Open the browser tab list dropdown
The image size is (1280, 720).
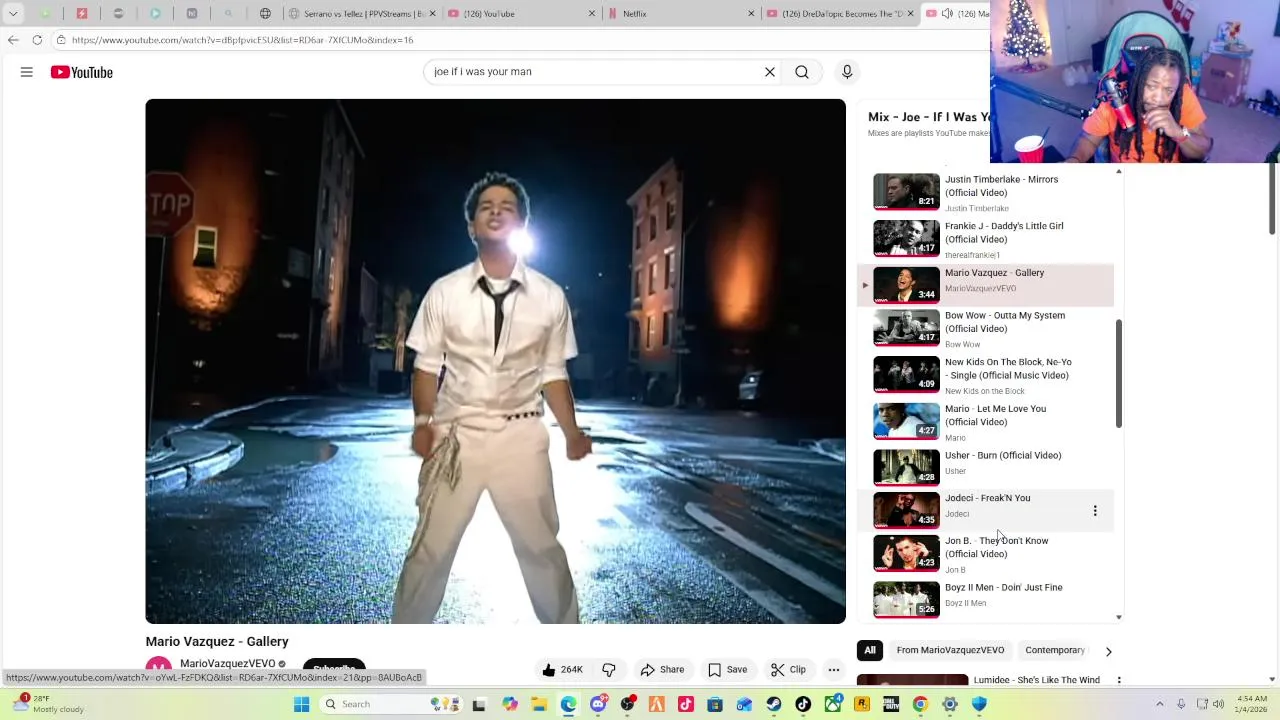point(13,14)
